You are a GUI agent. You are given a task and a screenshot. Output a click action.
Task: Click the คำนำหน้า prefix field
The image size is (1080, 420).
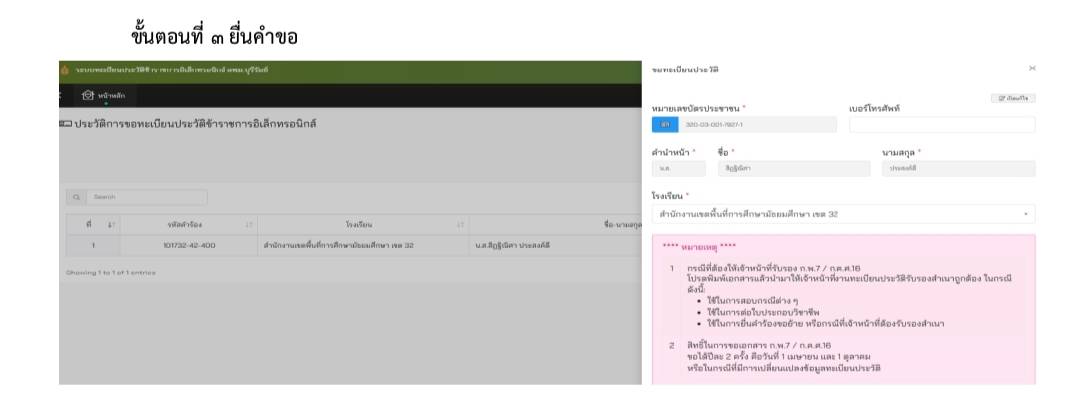coord(678,168)
